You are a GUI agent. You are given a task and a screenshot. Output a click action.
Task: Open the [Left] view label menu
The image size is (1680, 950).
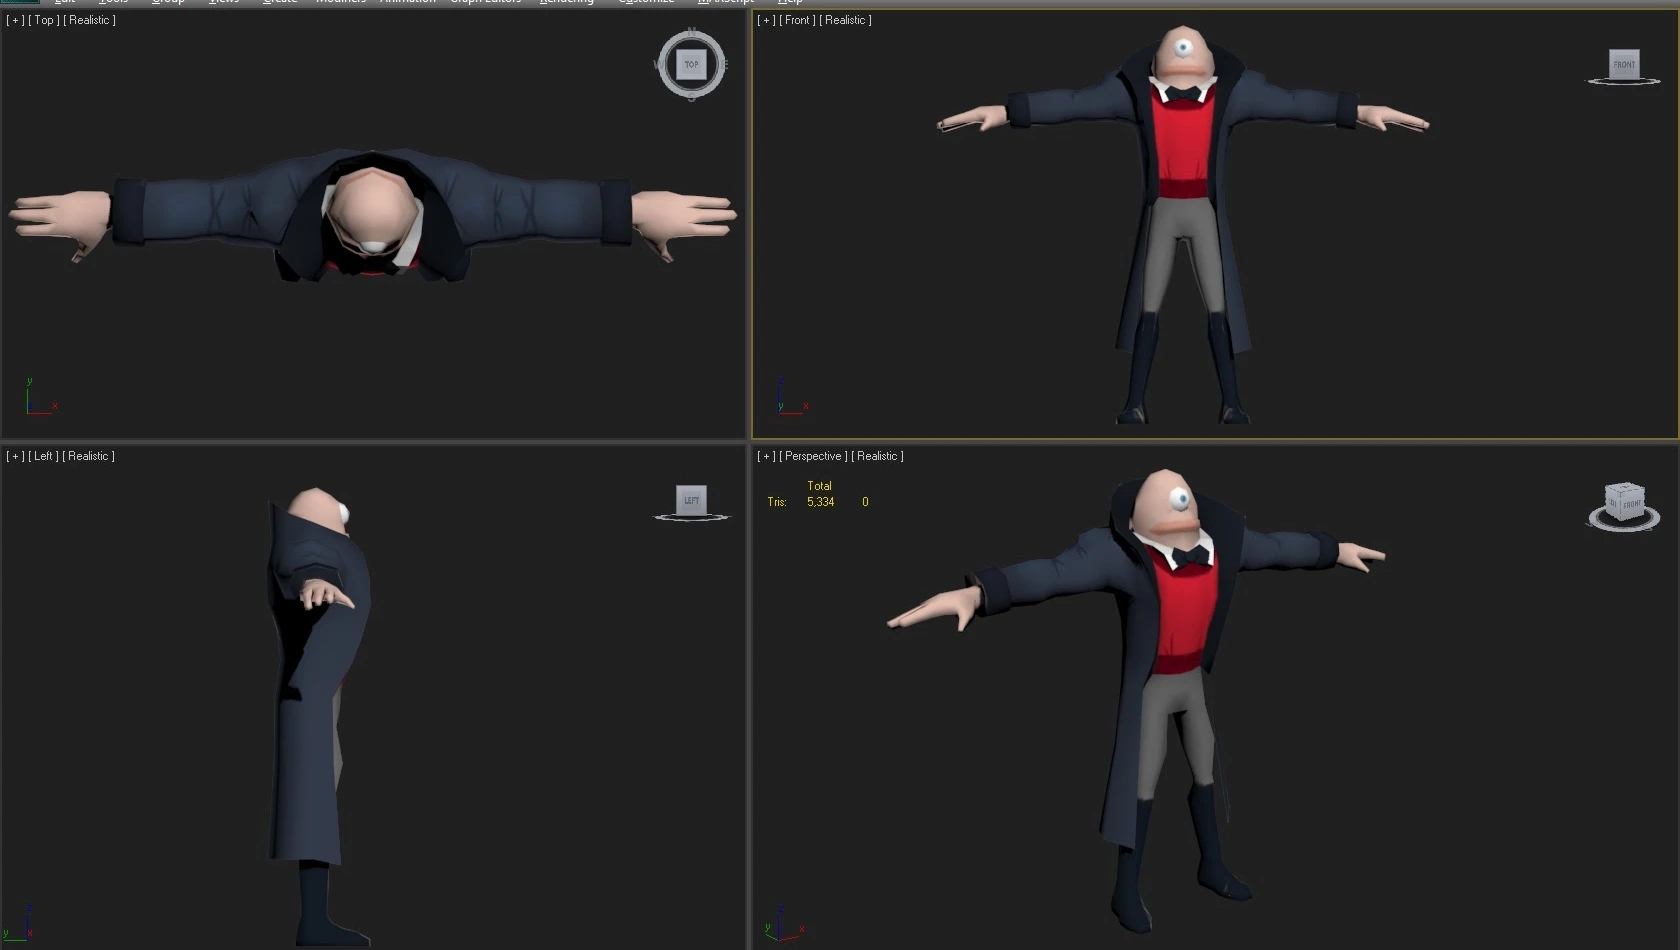pyautogui.click(x=44, y=456)
